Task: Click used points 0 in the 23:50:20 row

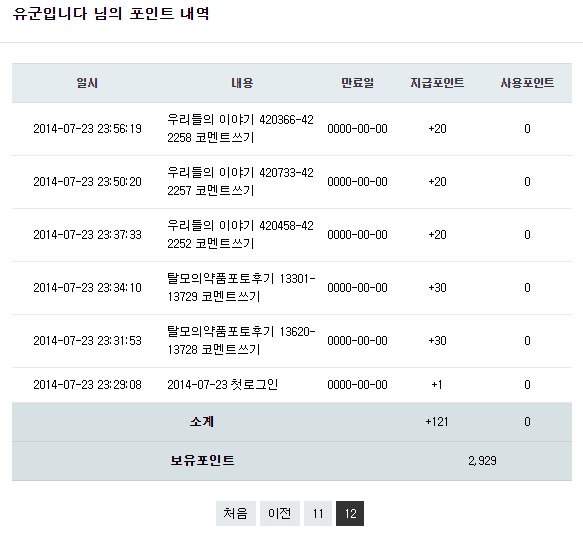Action: [x=527, y=182]
